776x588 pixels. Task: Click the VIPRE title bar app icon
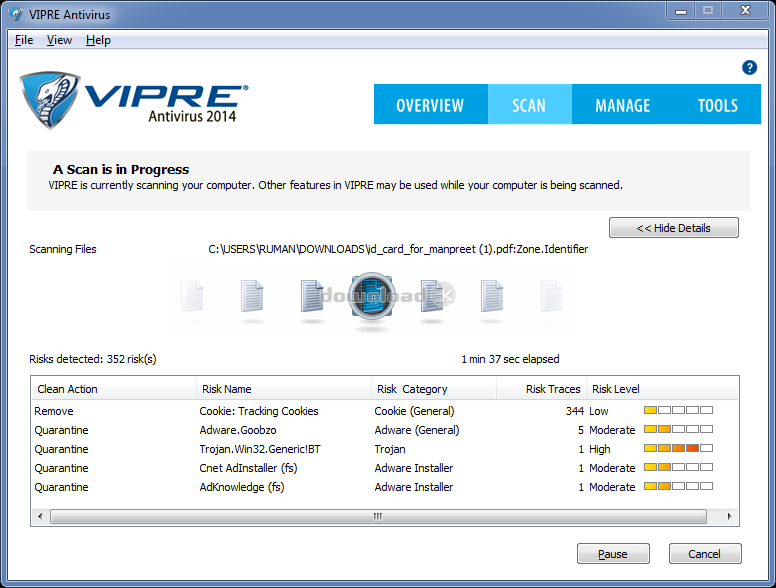coord(16,14)
